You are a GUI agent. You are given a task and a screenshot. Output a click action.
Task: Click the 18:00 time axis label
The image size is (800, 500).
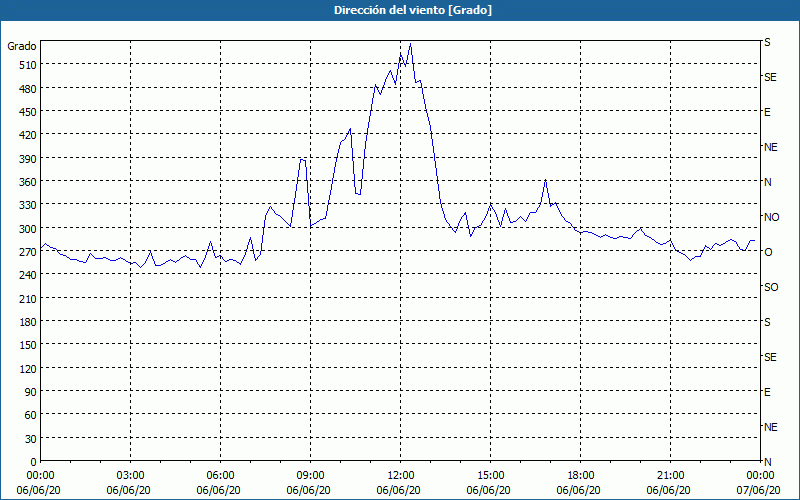[581, 476]
